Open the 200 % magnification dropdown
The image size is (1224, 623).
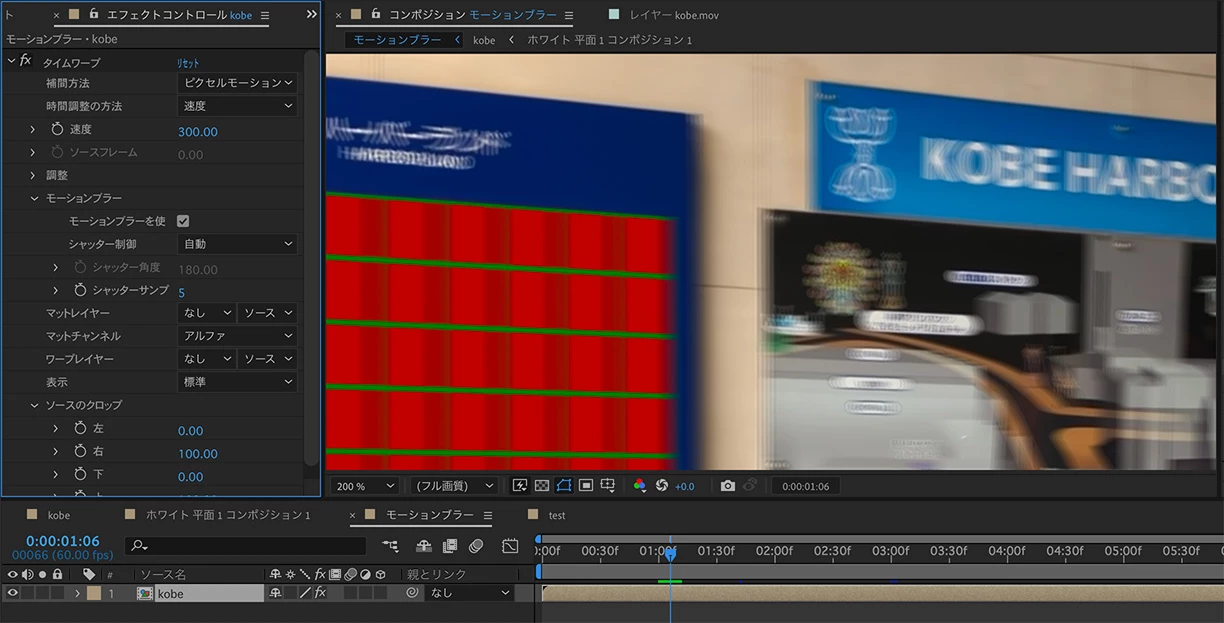pyautogui.click(x=365, y=486)
